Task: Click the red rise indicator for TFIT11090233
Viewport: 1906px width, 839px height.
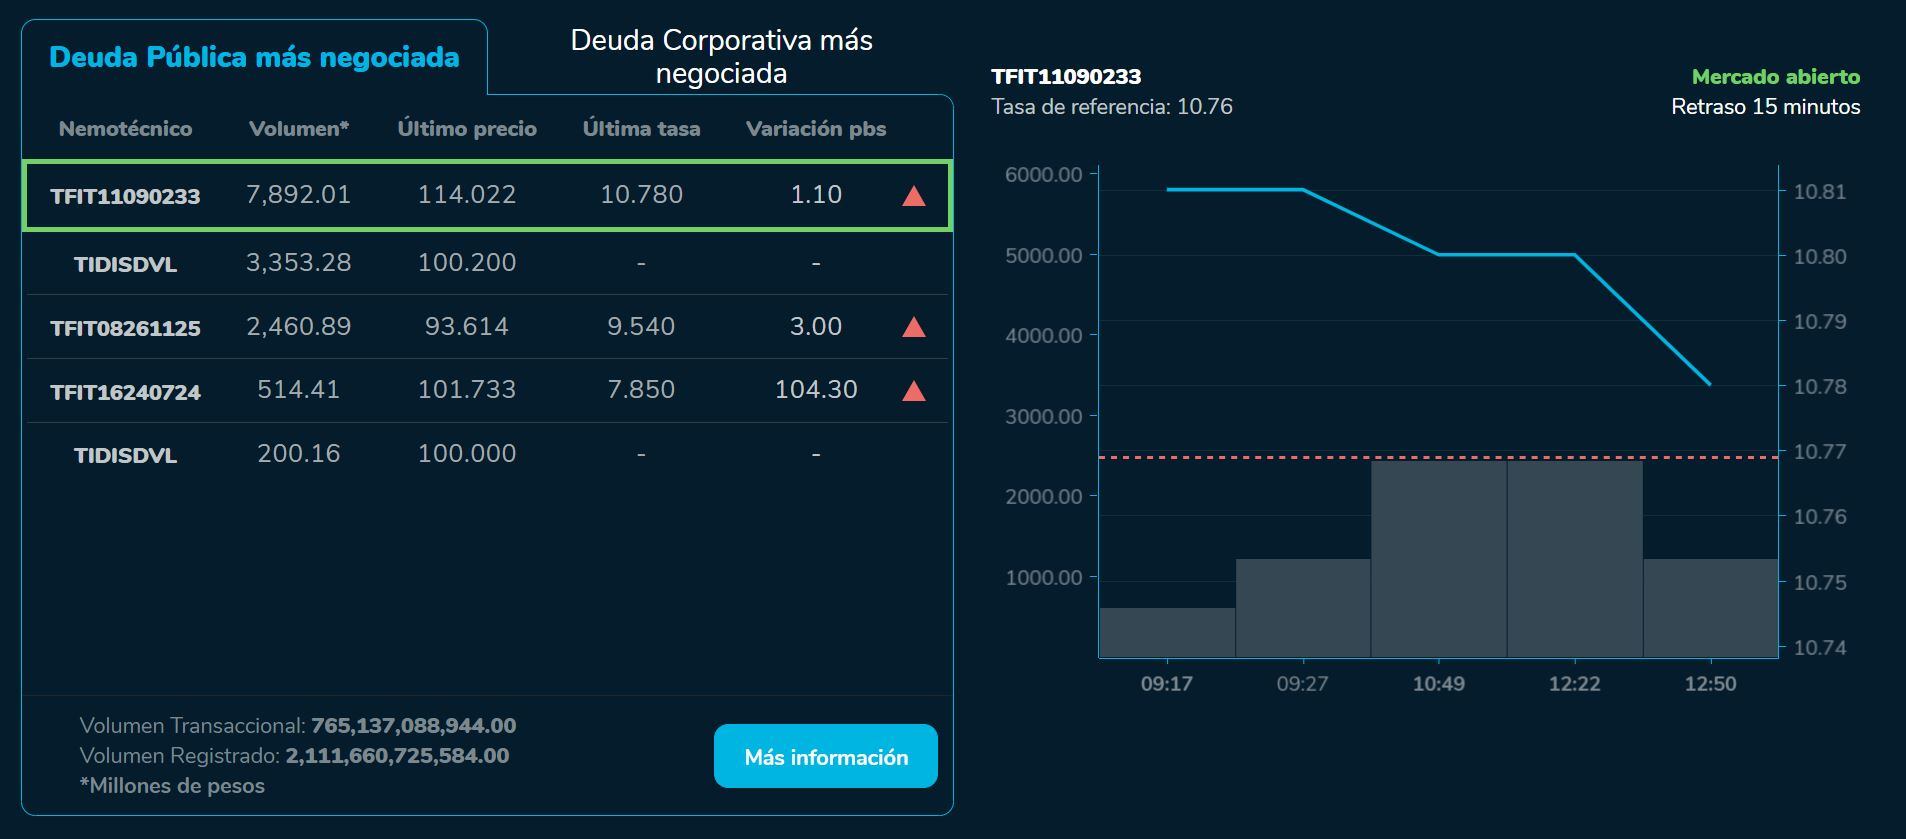Action: pos(913,194)
